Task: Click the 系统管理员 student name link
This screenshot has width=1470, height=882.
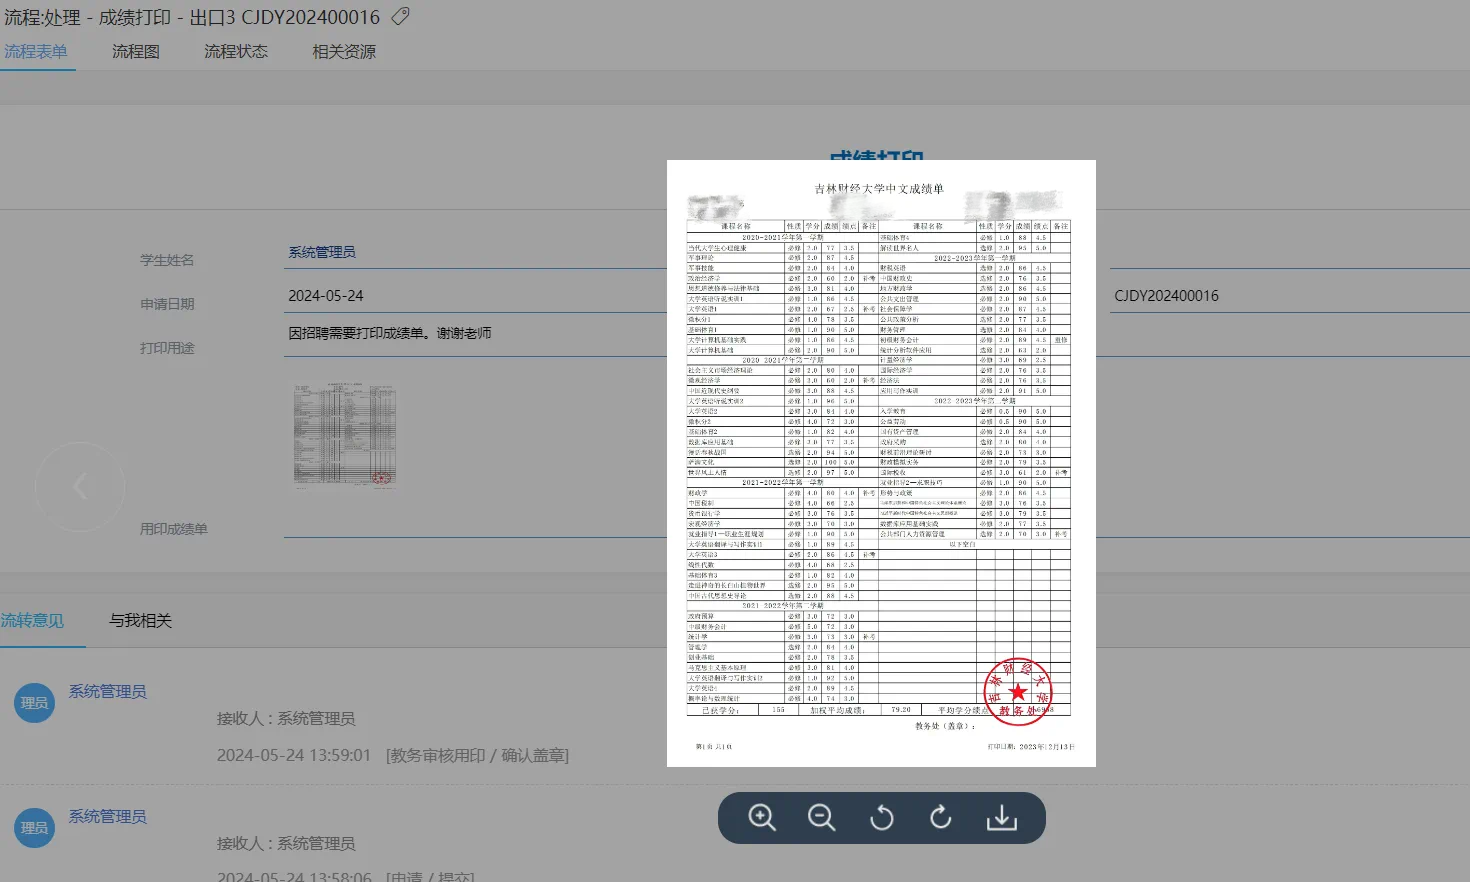Action: (322, 252)
